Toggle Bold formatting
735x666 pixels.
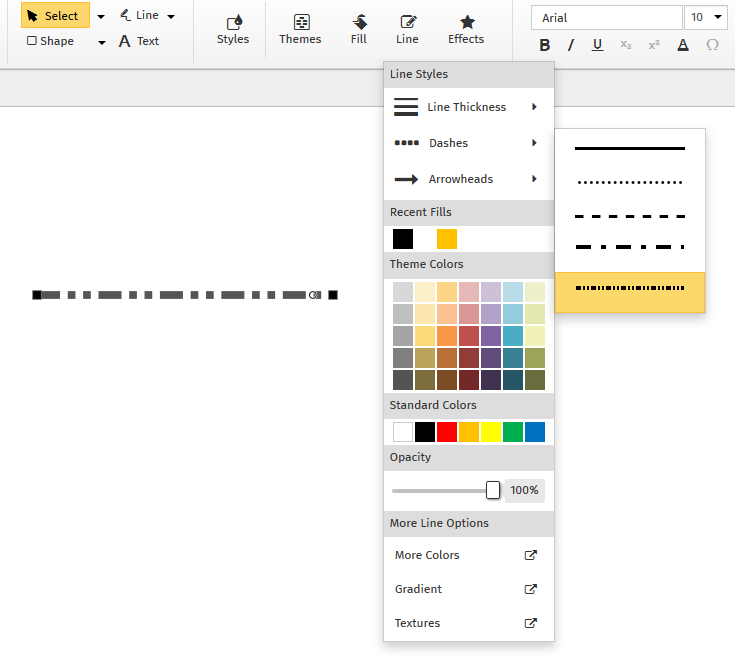pyautogui.click(x=545, y=45)
